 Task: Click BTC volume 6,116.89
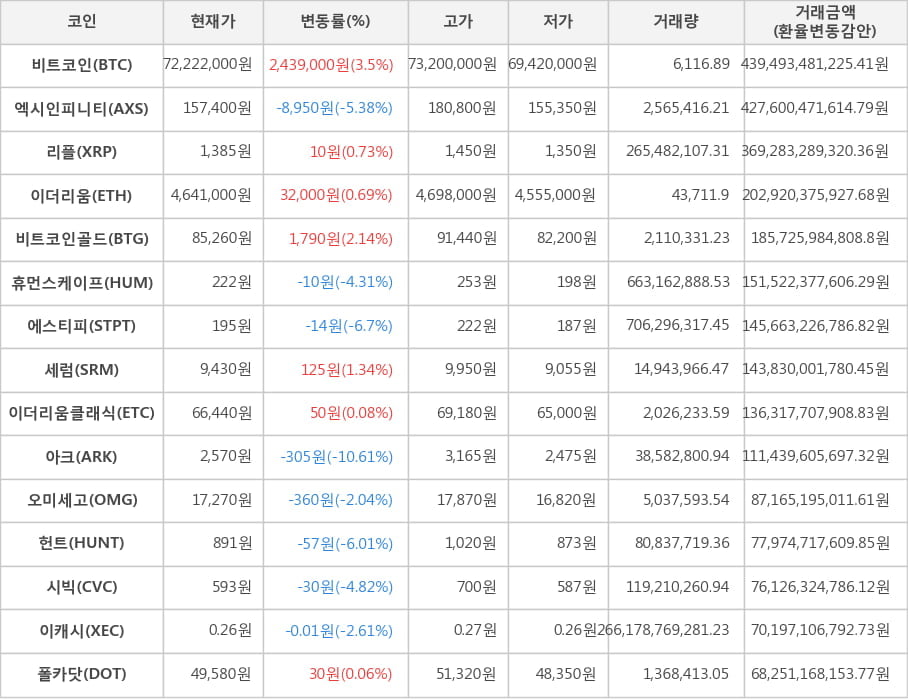tap(701, 64)
